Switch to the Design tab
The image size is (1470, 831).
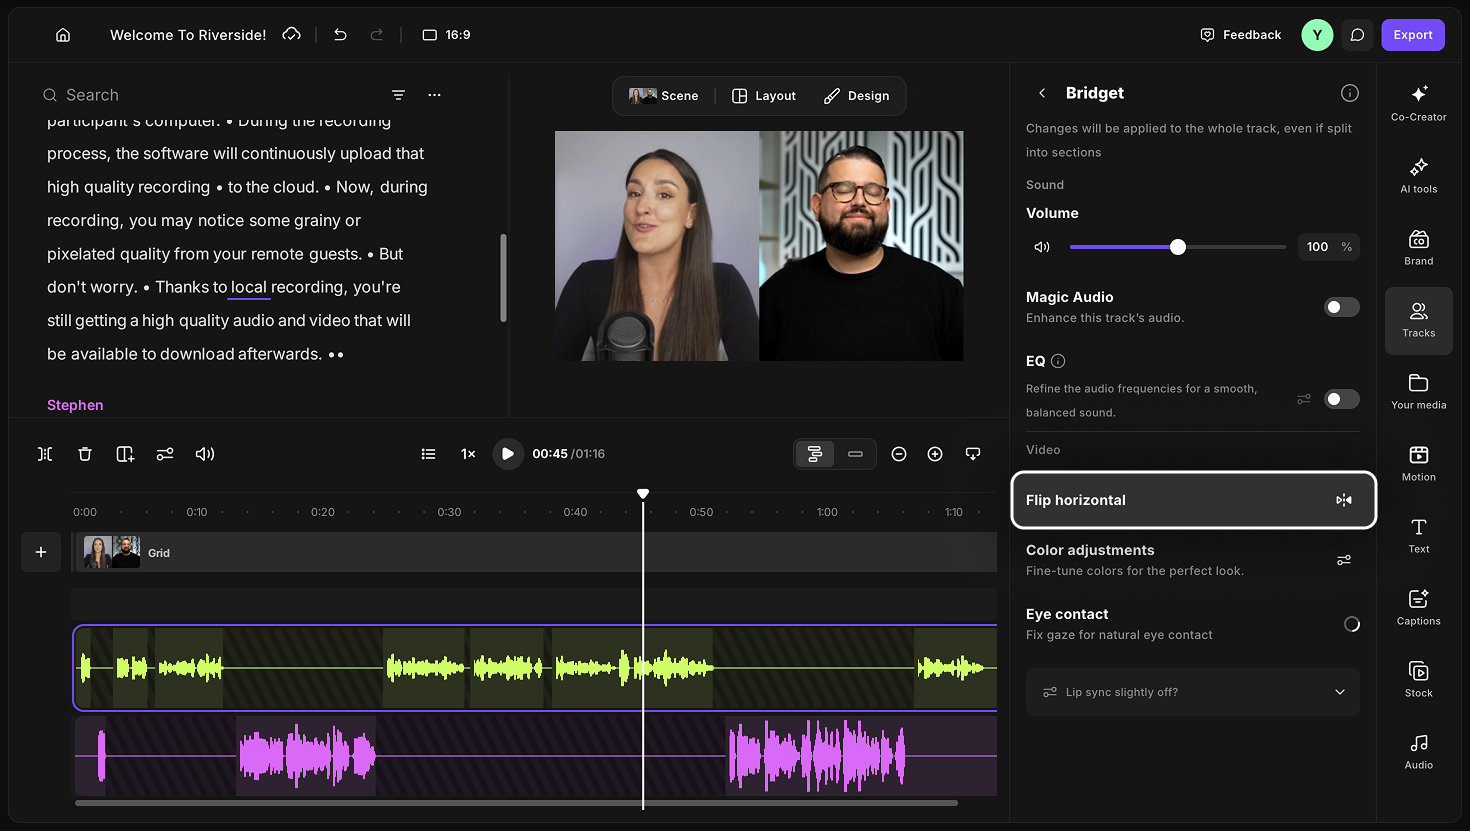click(857, 96)
